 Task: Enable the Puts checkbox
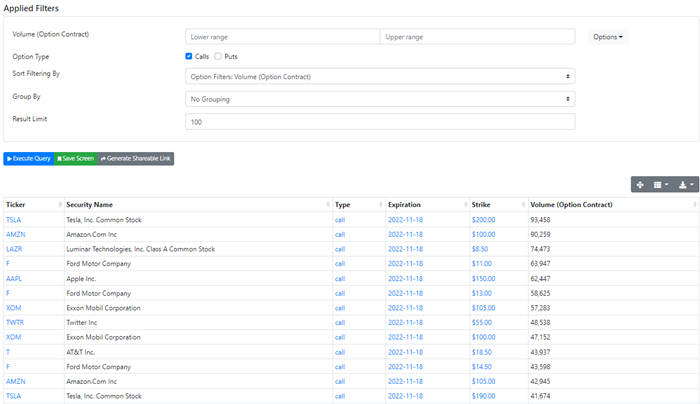click(218, 56)
